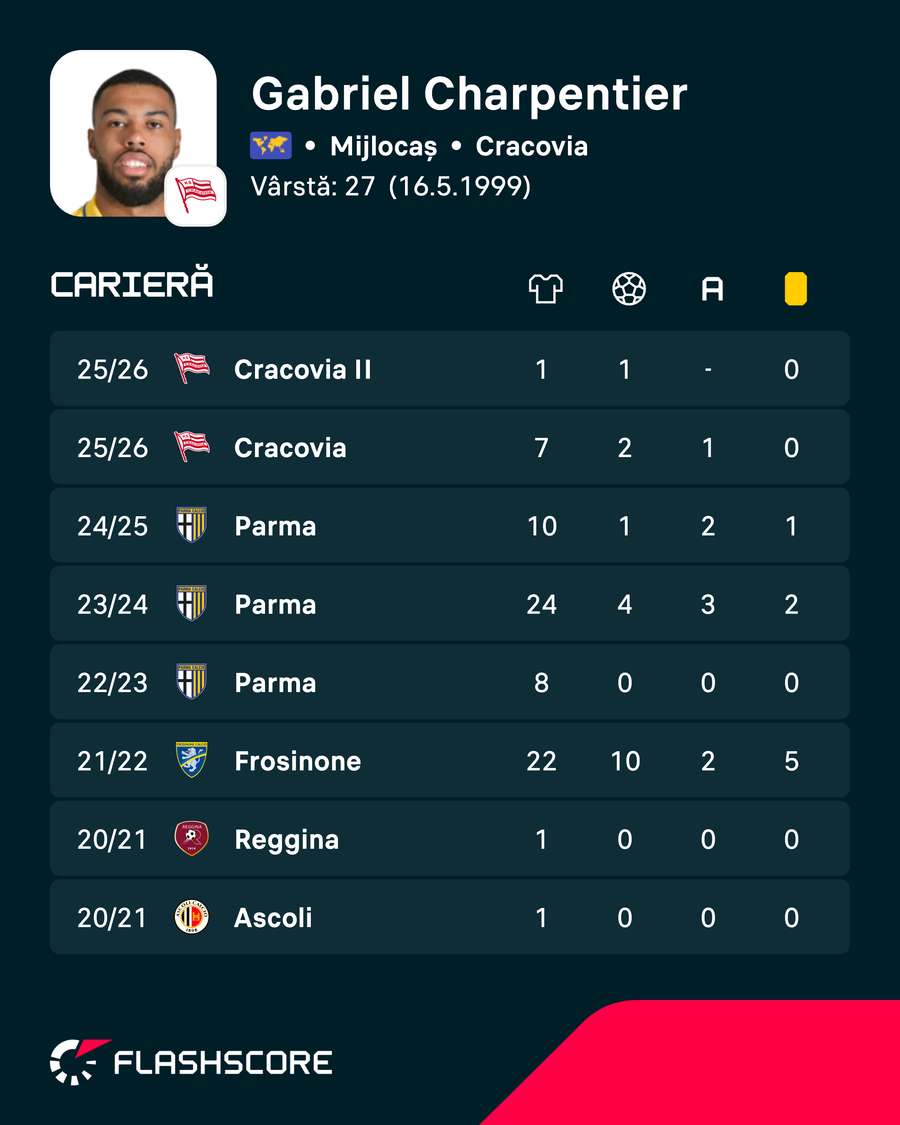Click the assists 'A' column header

[712, 290]
